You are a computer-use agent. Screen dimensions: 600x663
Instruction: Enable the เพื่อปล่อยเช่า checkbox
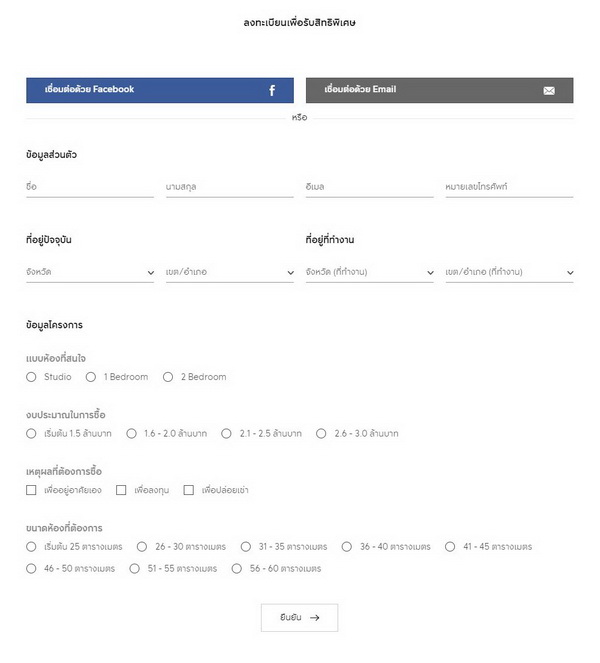pos(188,490)
